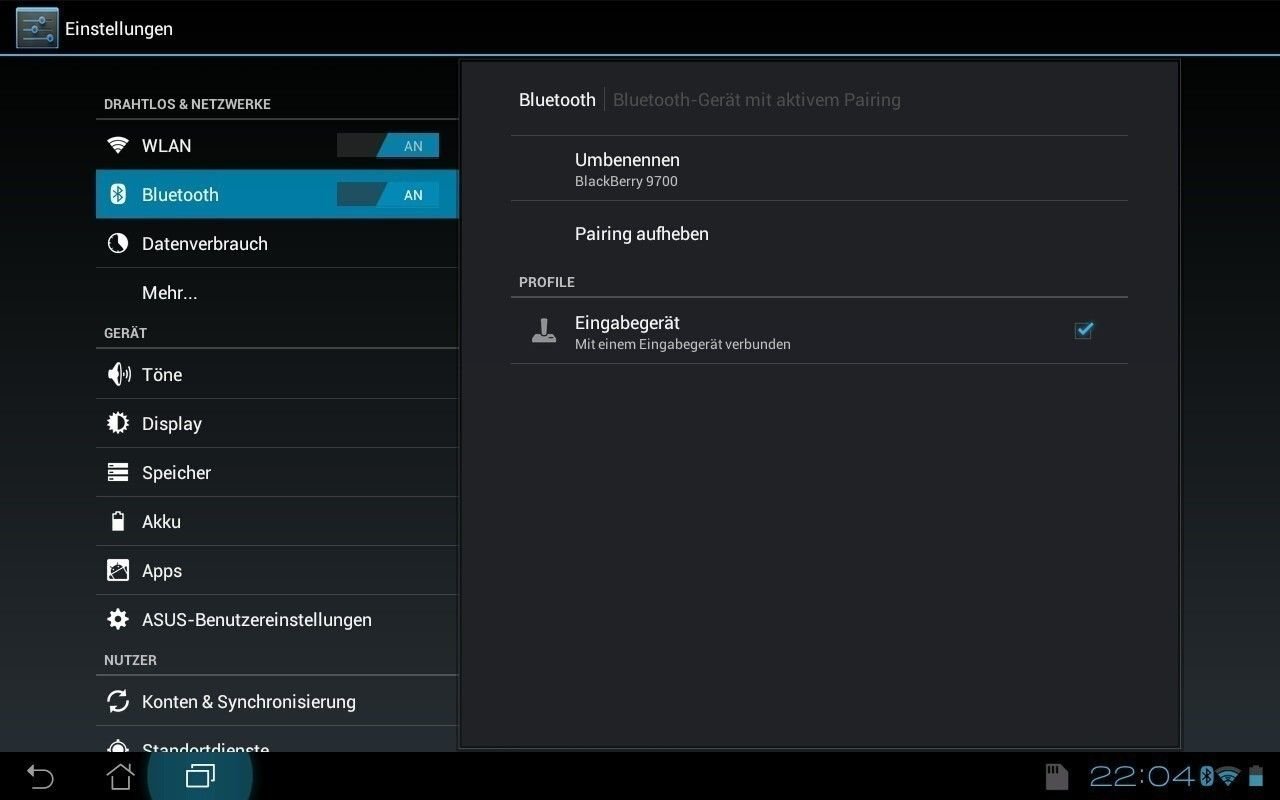The height and width of the screenshot is (800, 1280).
Task: Tap the Bluetooth breadcrumb title
Action: click(557, 100)
